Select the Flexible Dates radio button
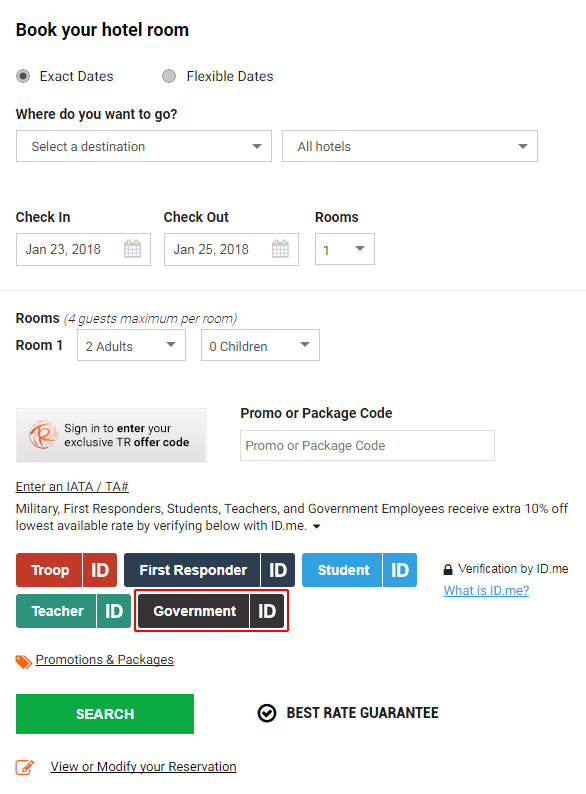The height and width of the screenshot is (794, 586). pyautogui.click(x=169, y=76)
